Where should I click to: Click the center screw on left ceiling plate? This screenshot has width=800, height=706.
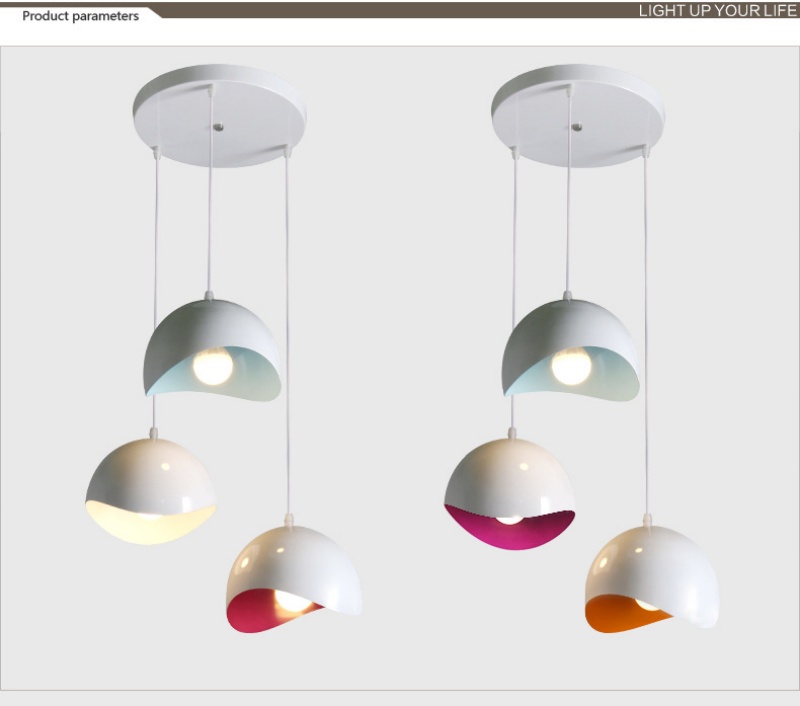click(x=216, y=127)
